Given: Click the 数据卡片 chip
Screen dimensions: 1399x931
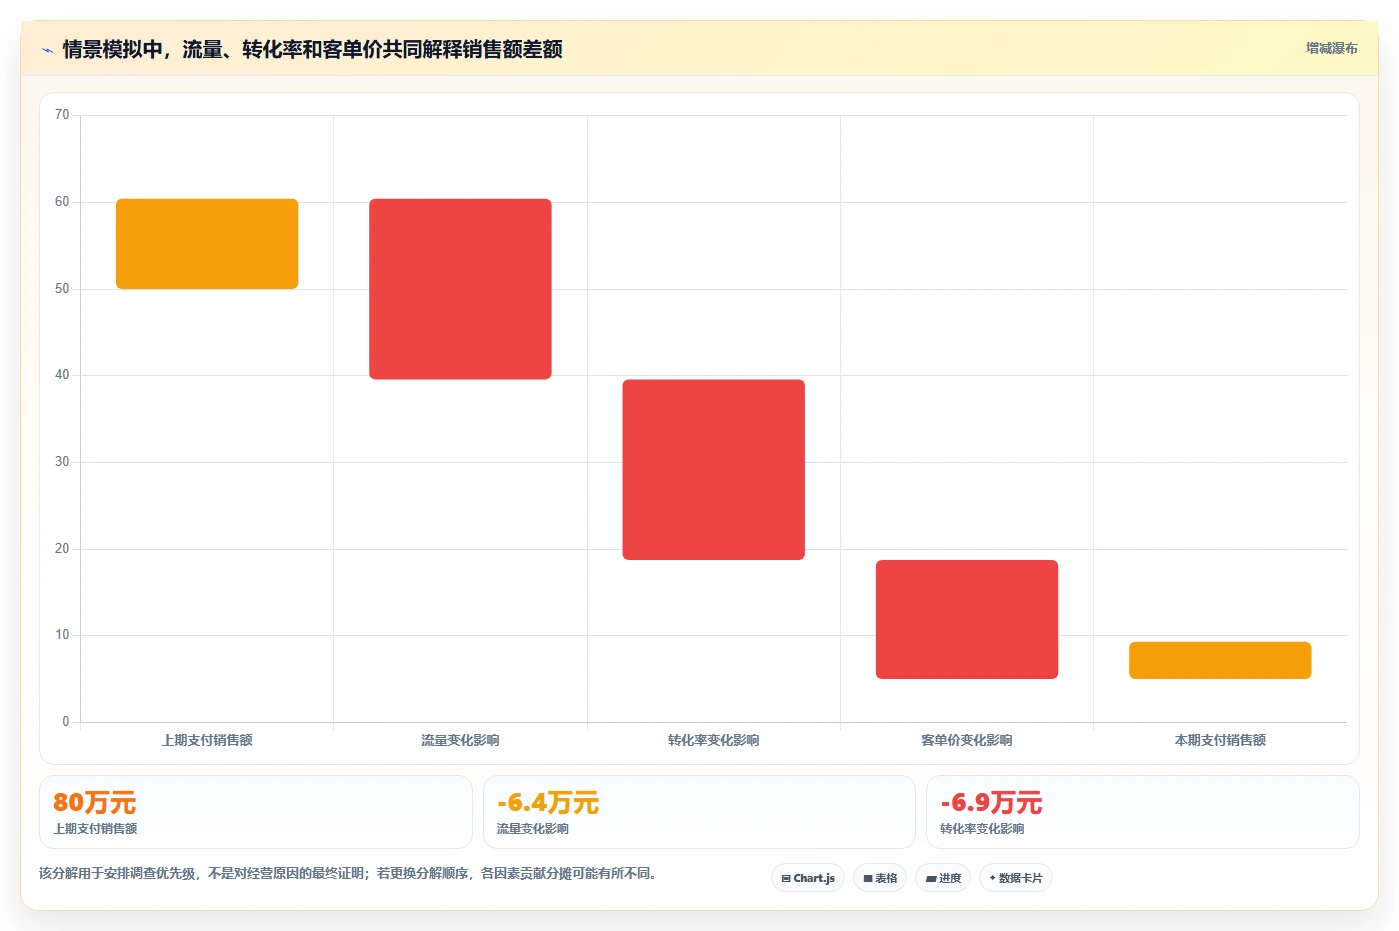Looking at the screenshot, I should pyautogui.click(x=1016, y=878).
